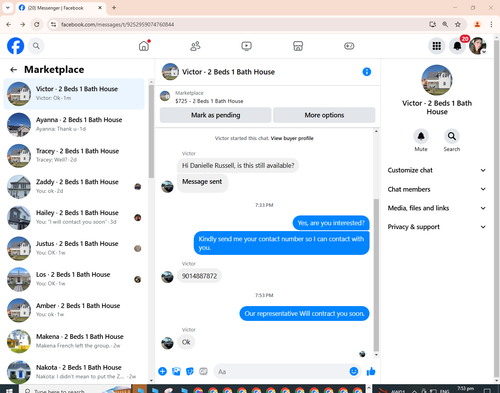The image size is (500, 393).
Task: Choose a sticker icon in composer
Action: point(190,371)
